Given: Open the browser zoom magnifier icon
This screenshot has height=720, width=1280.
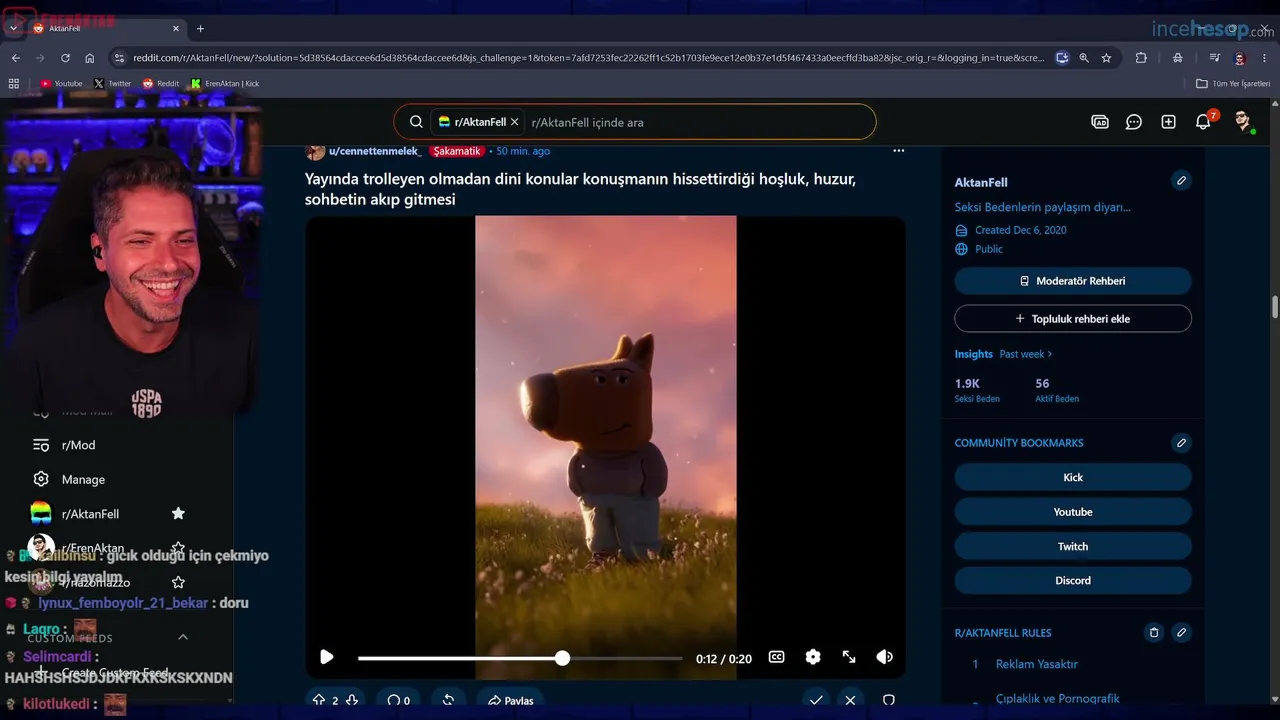Looking at the screenshot, I should 1084,58.
